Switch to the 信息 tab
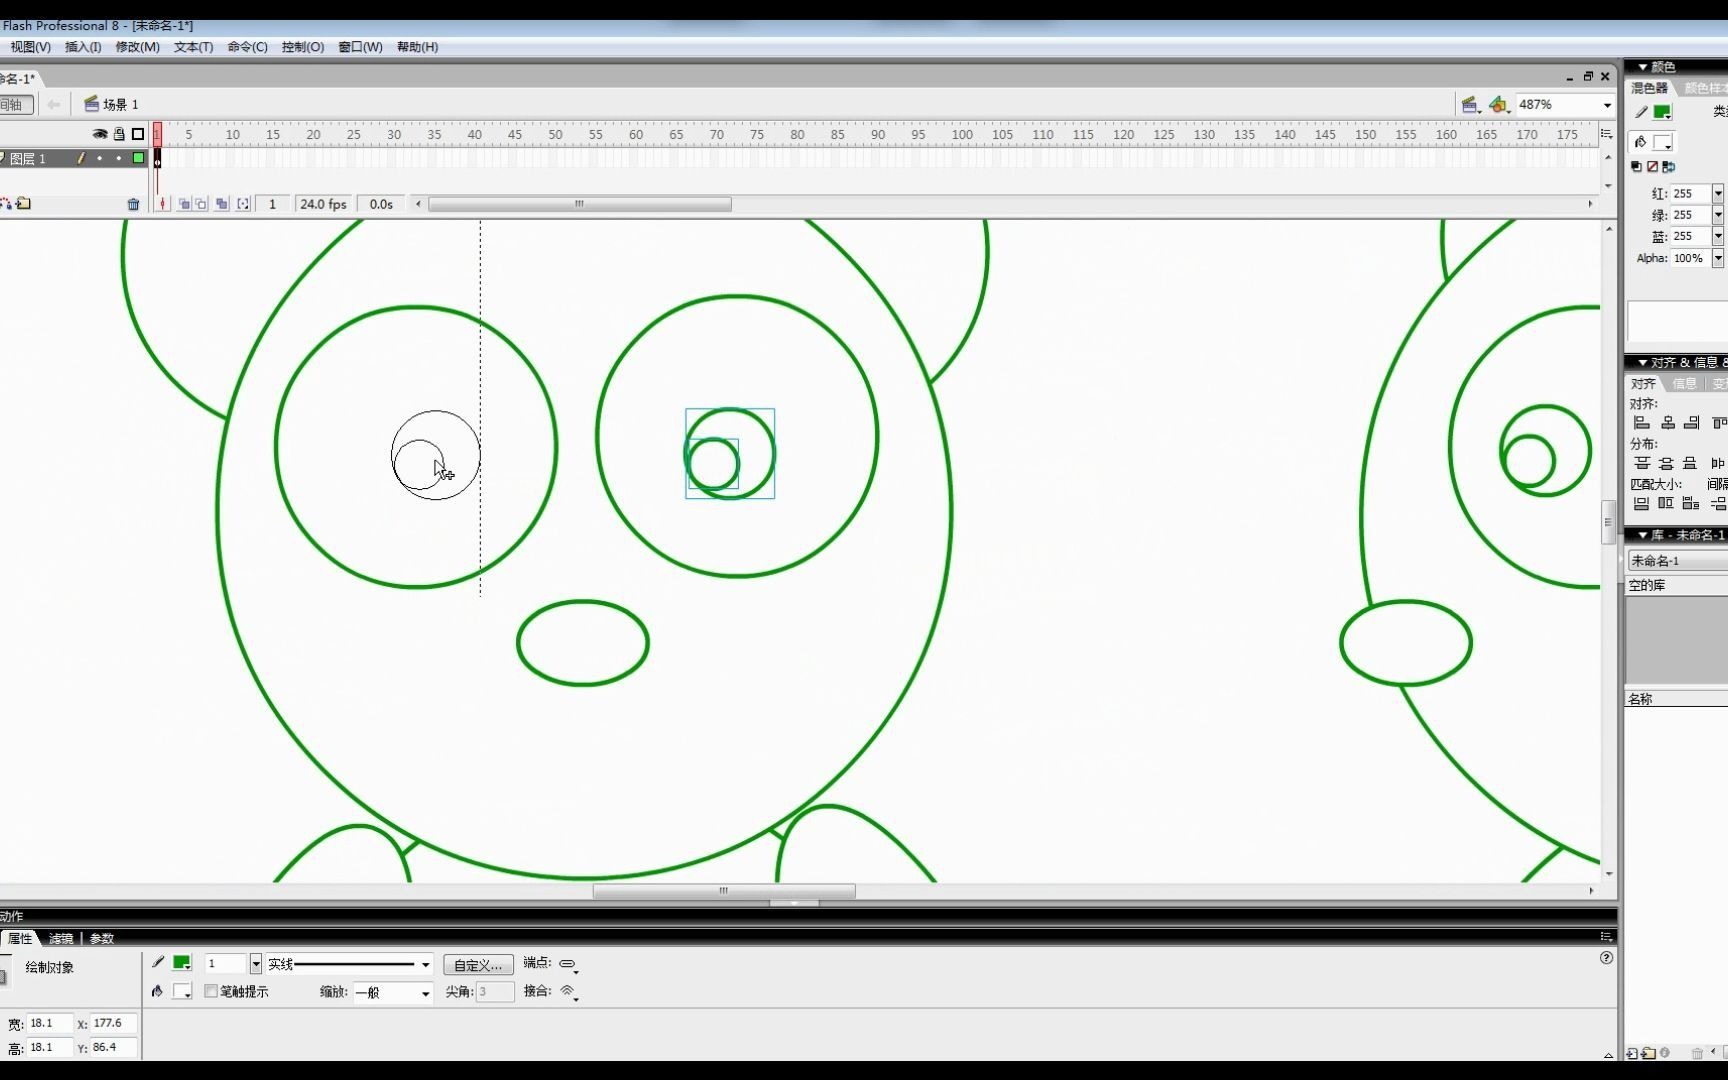The width and height of the screenshot is (1728, 1080). (1685, 384)
